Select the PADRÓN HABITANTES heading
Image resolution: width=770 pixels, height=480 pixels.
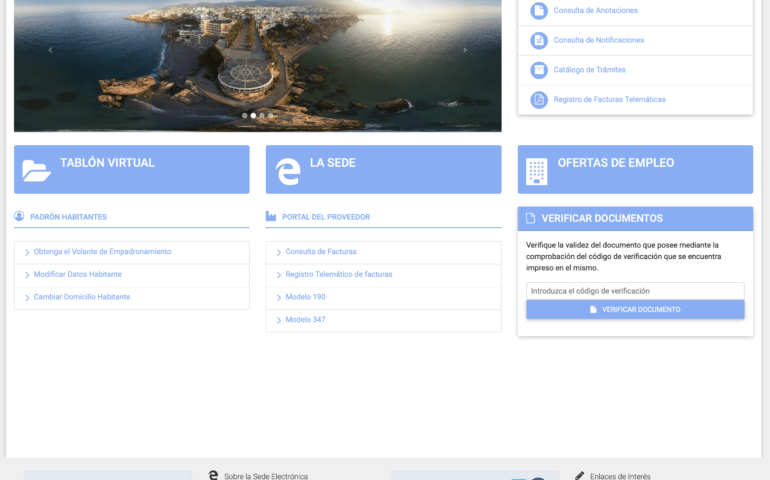coord(68,217)
